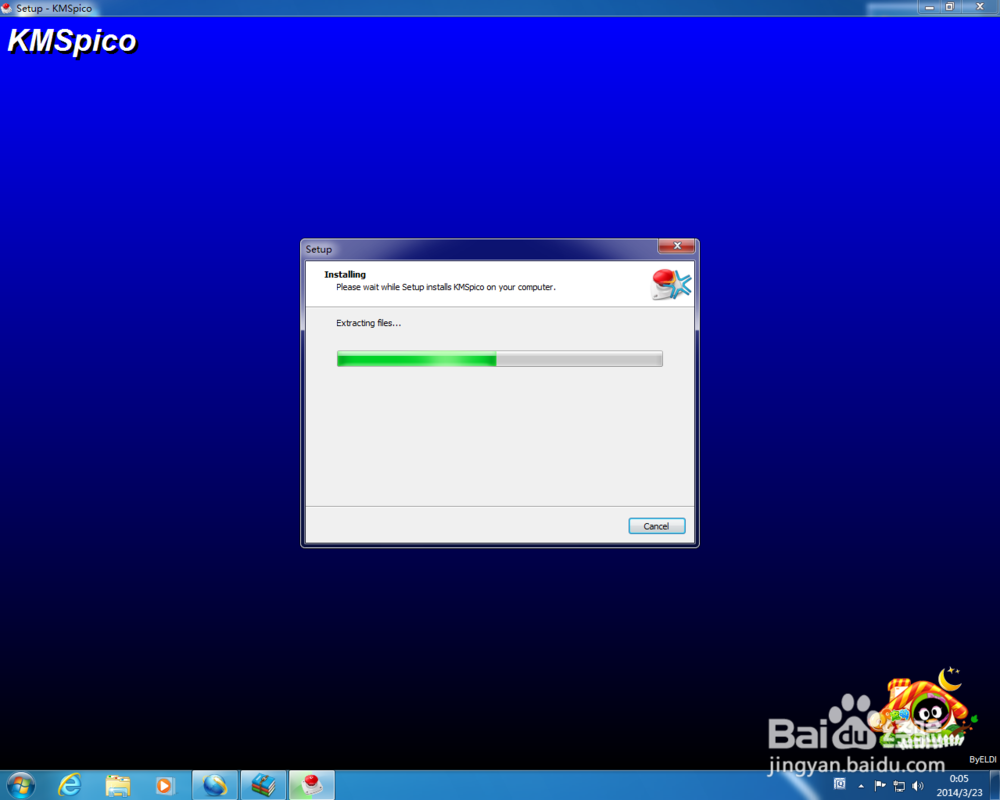Expand hidden icons in the system tray

pos(861,786)
